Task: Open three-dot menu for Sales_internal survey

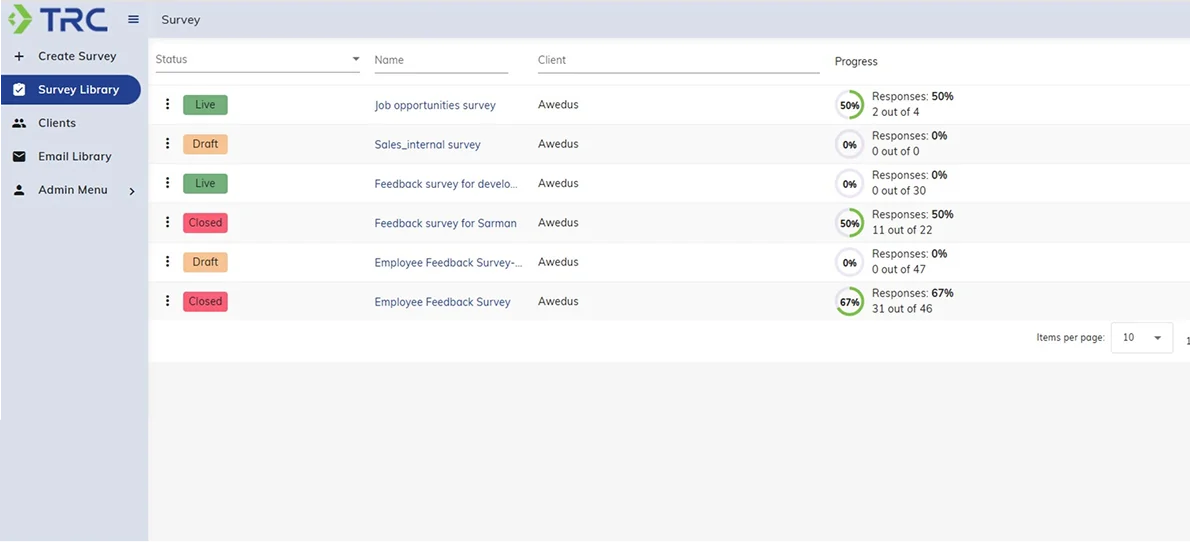Action: click(168, 143)
